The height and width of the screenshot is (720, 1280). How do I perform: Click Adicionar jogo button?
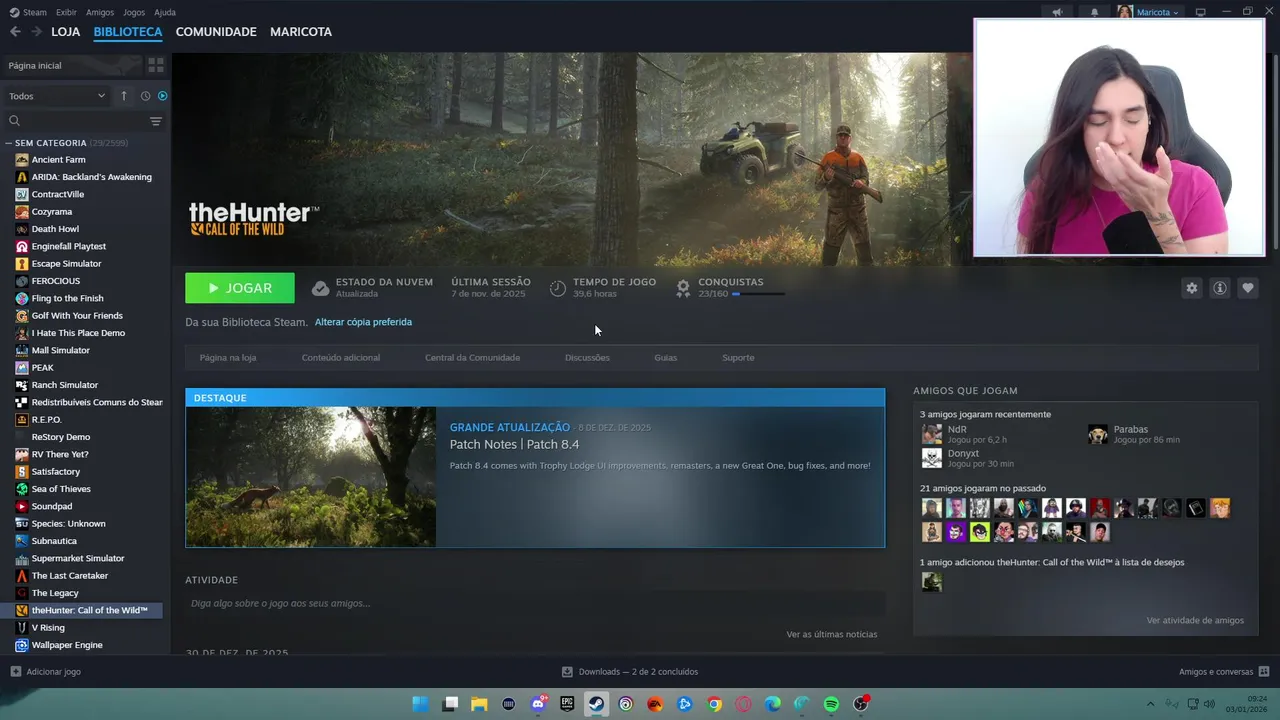tap(45, 672)
